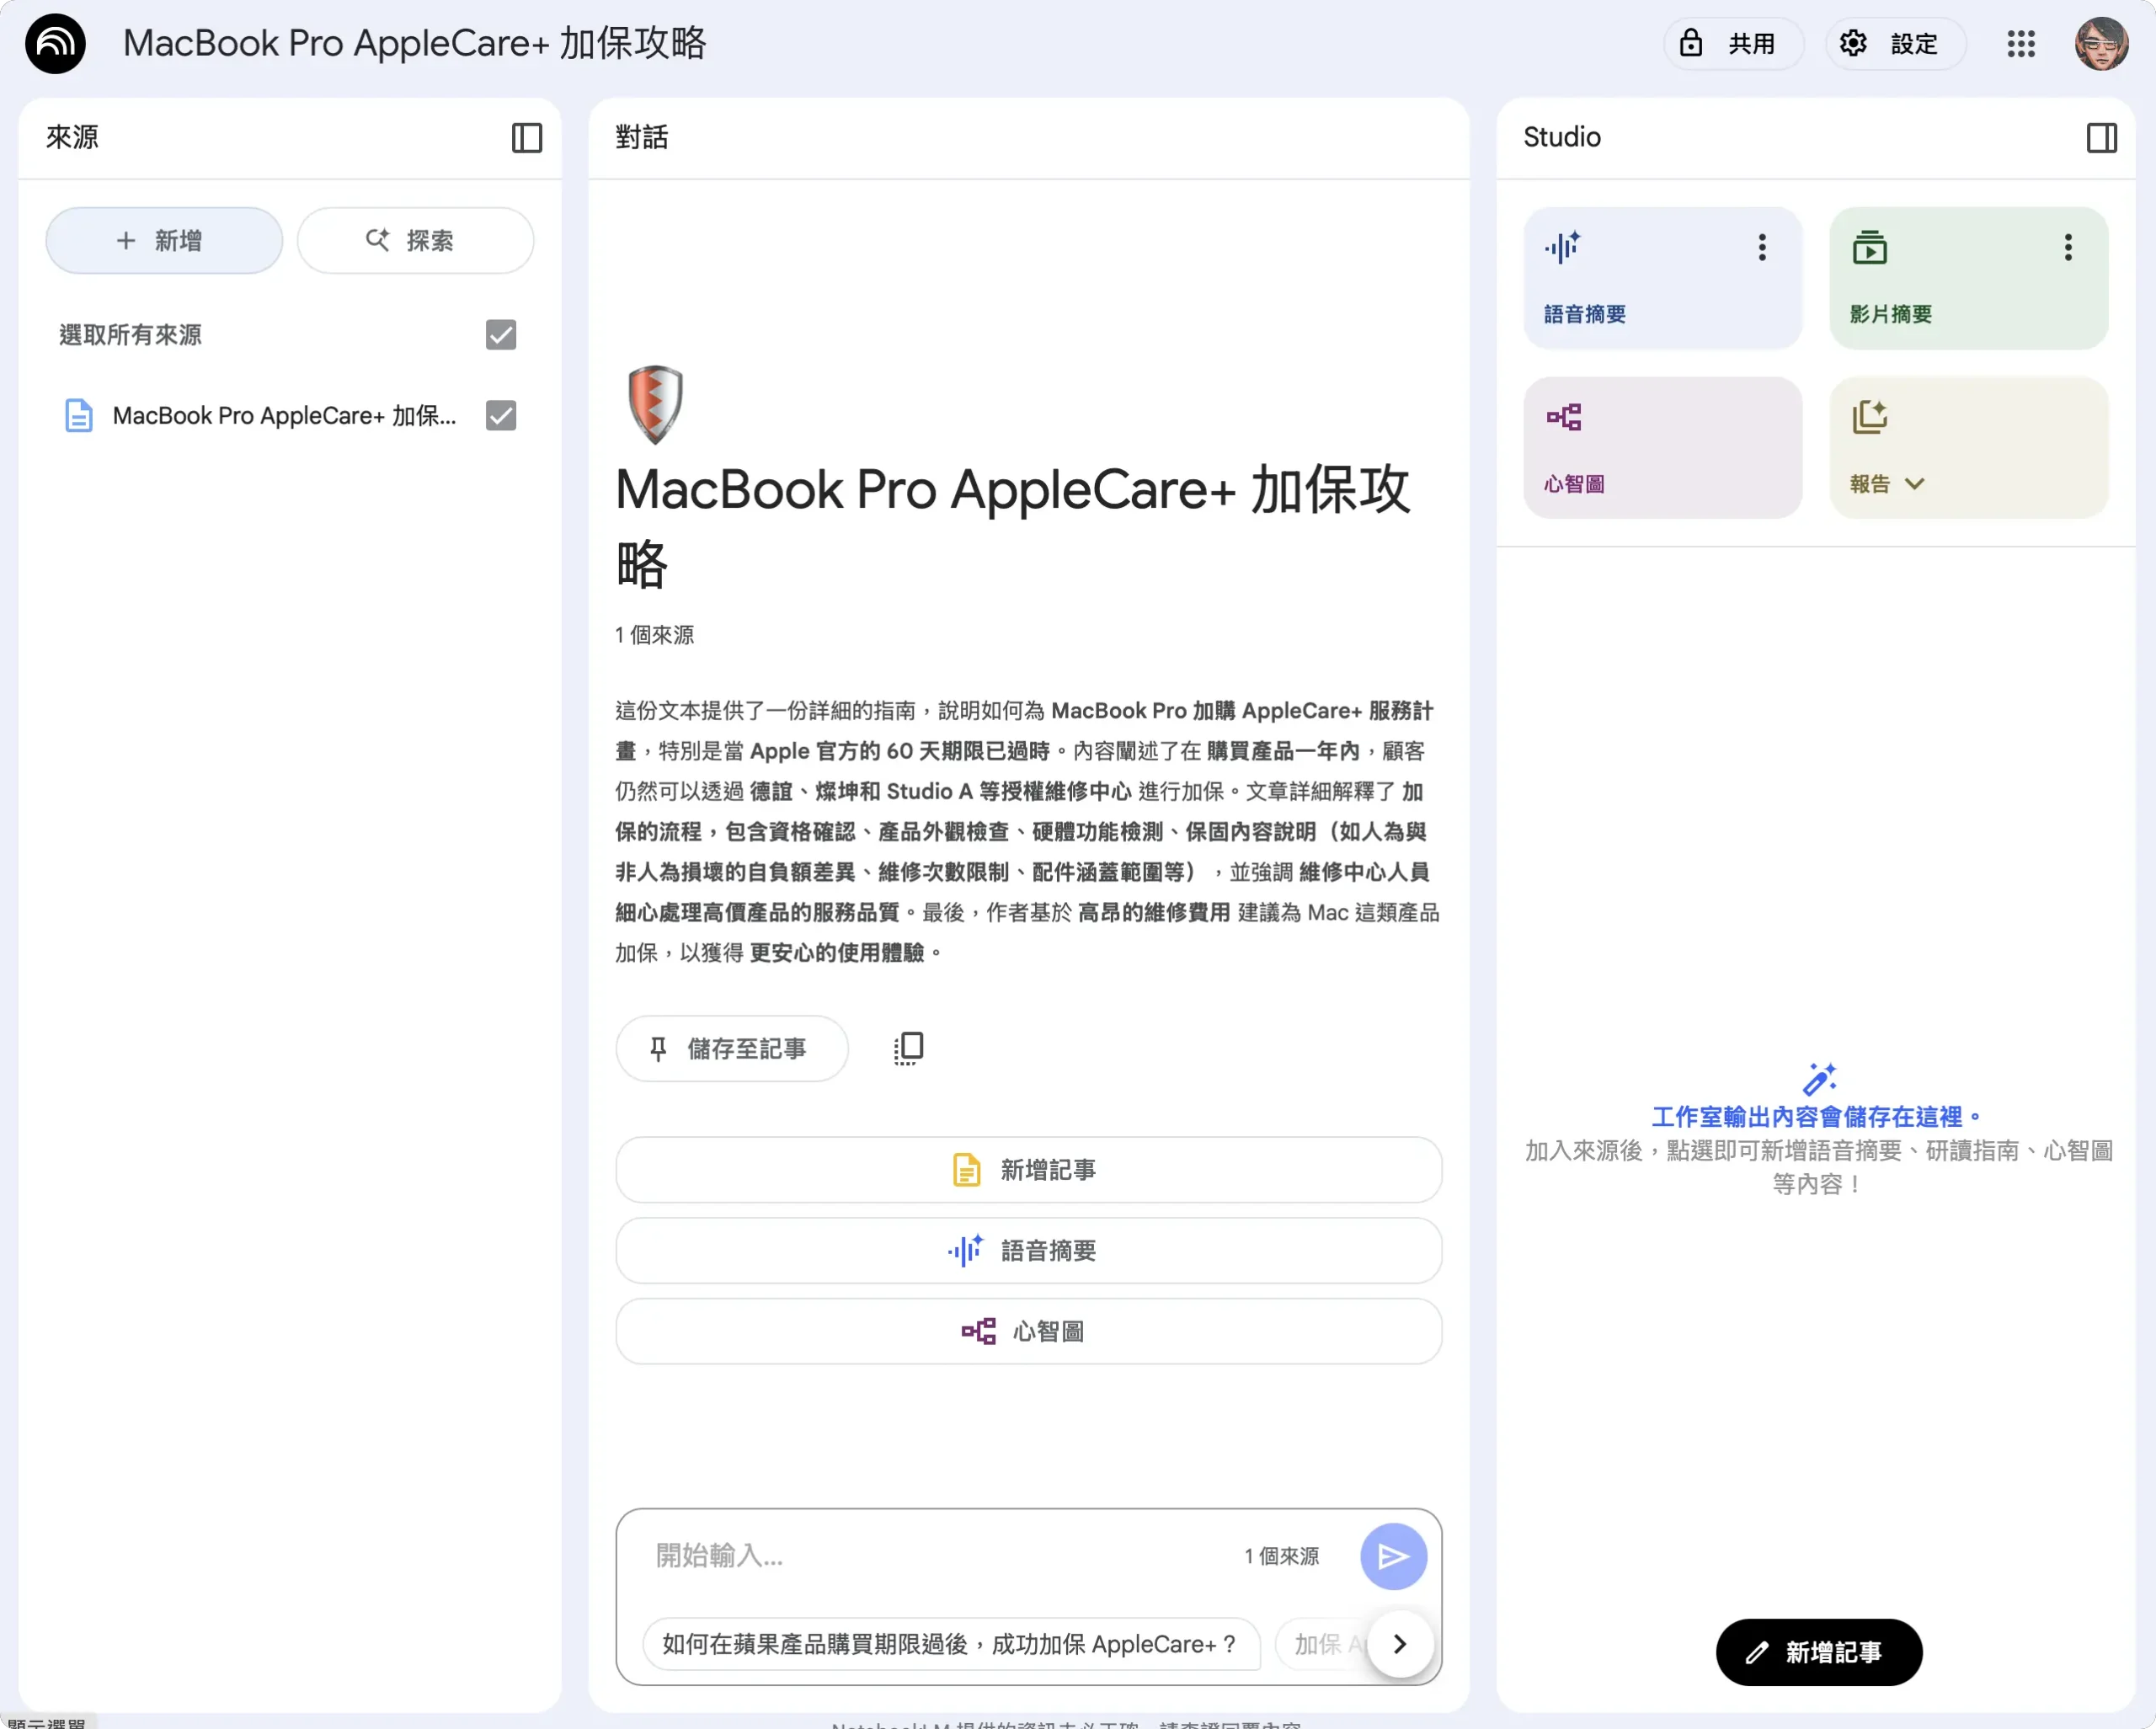Toggle the MacBook Pro AppleCare+ source checkbox
2156x1729 pixels.
pyautogui.click(x=501, y=415)
